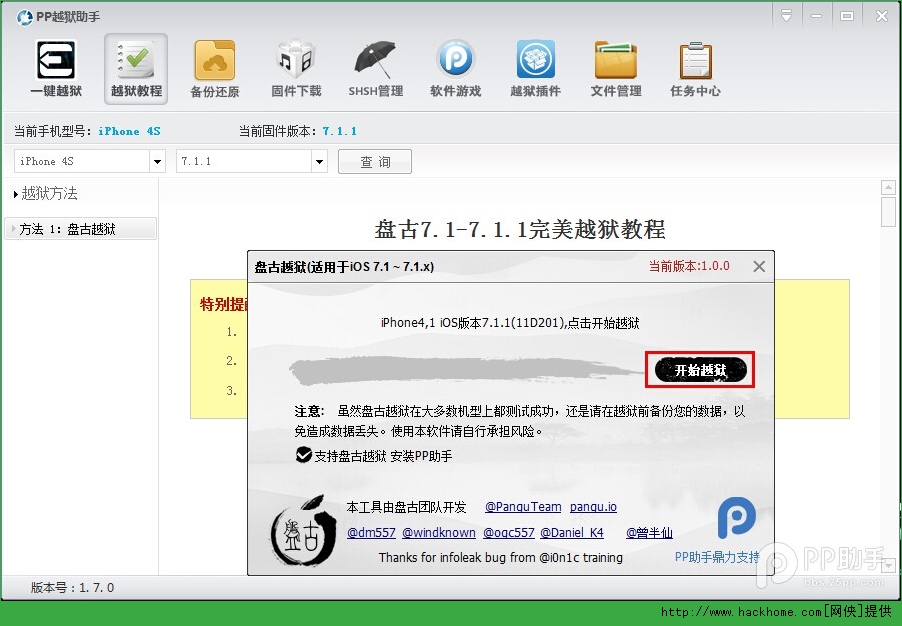The width and height of the screenshot is (902, 626).
Task: Click the 盘古7.1-7.1.1完美越狱教程 heading
Action: [x=520, y=230]
